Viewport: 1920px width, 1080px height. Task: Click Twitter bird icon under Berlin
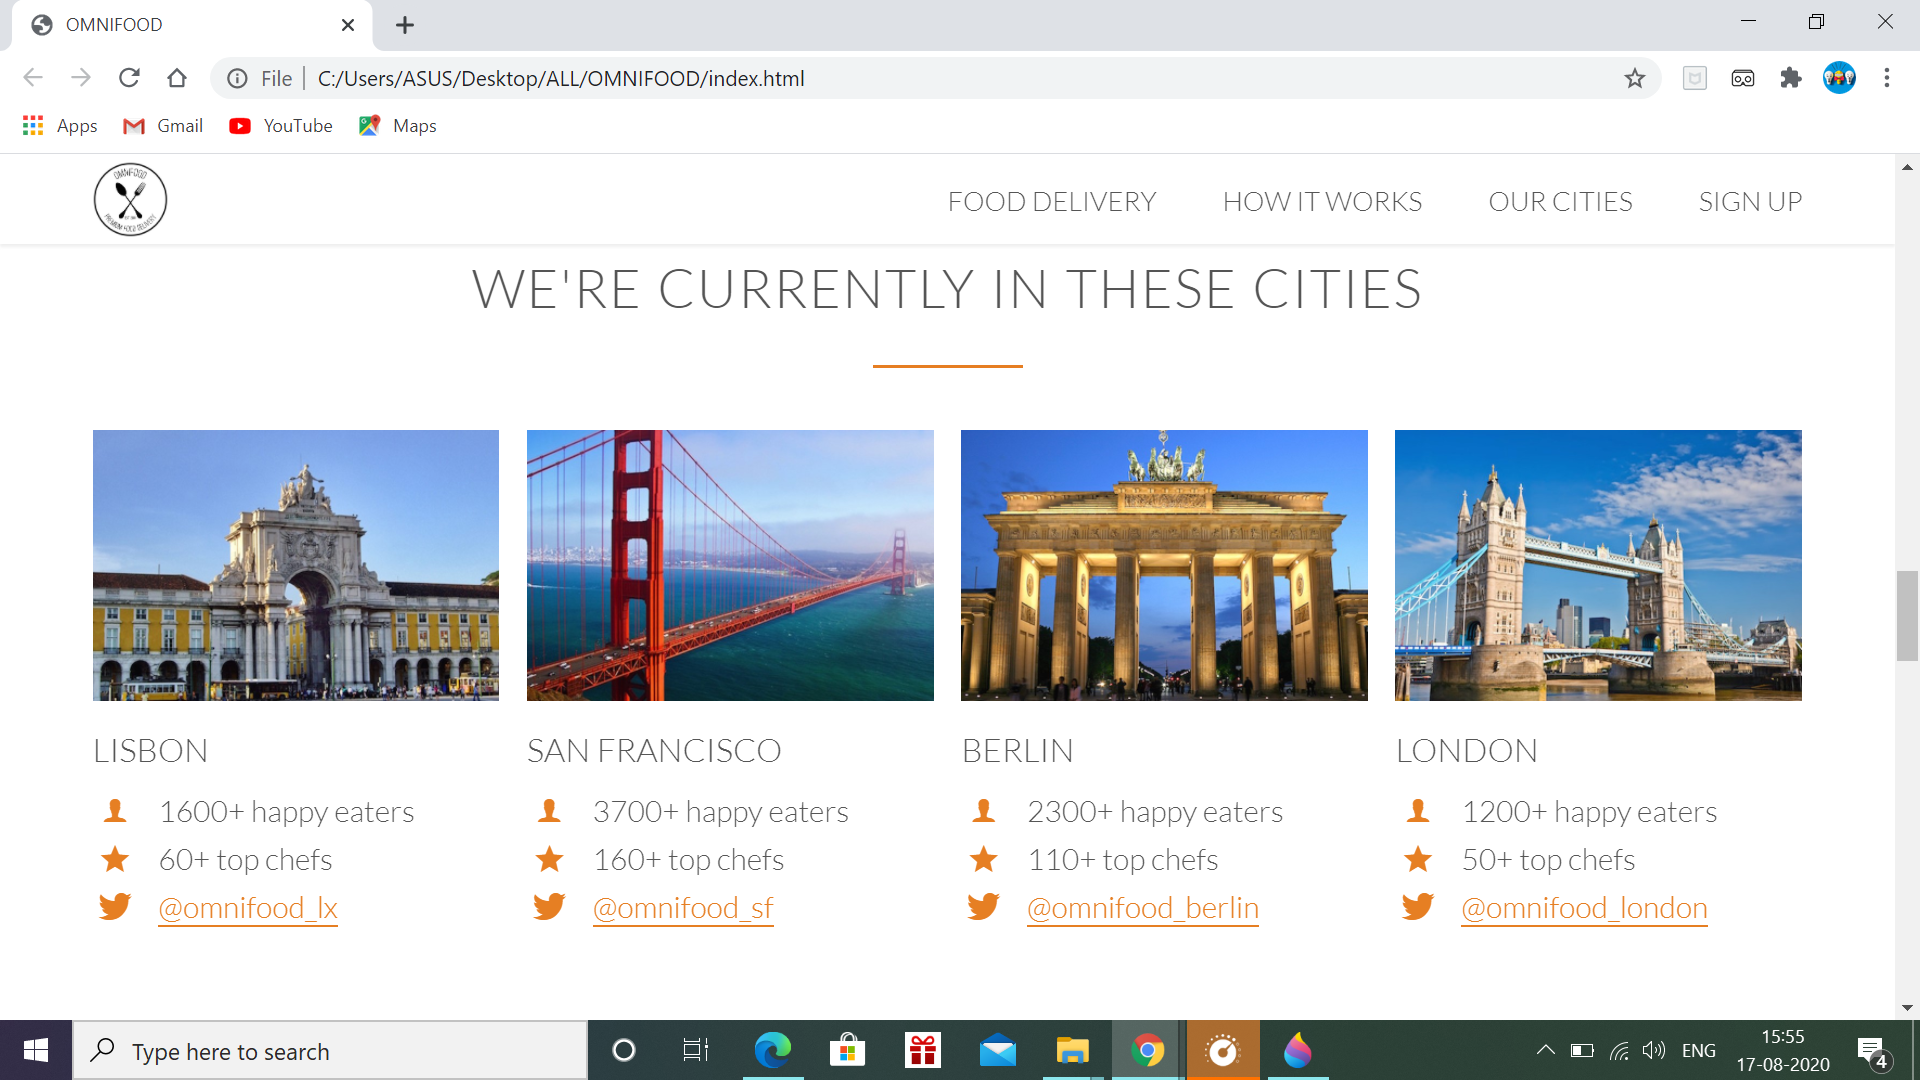983,907
